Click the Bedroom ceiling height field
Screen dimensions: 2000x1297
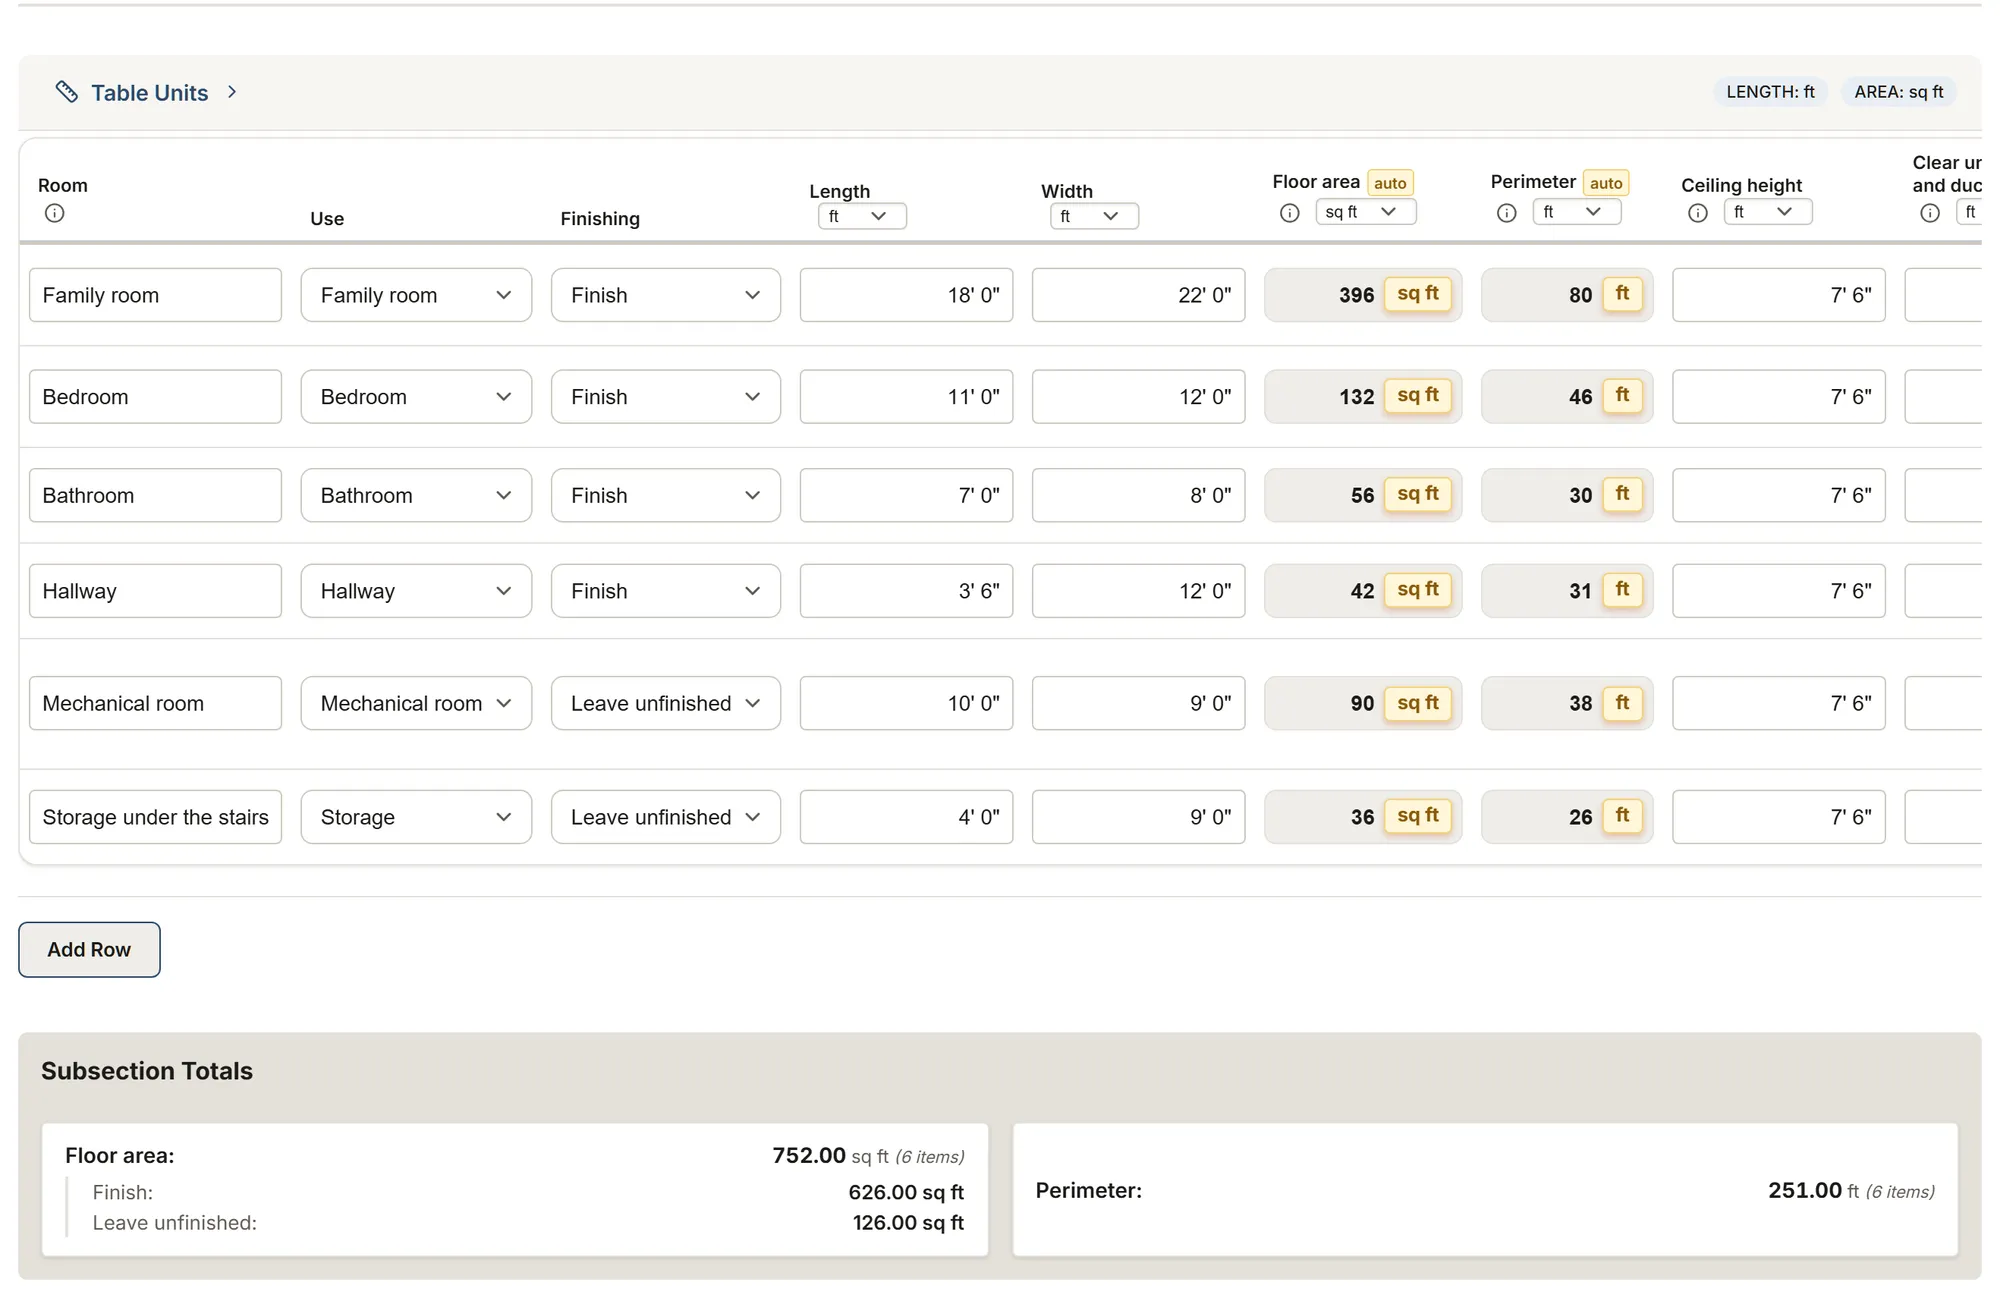(x=1778, y=397)
